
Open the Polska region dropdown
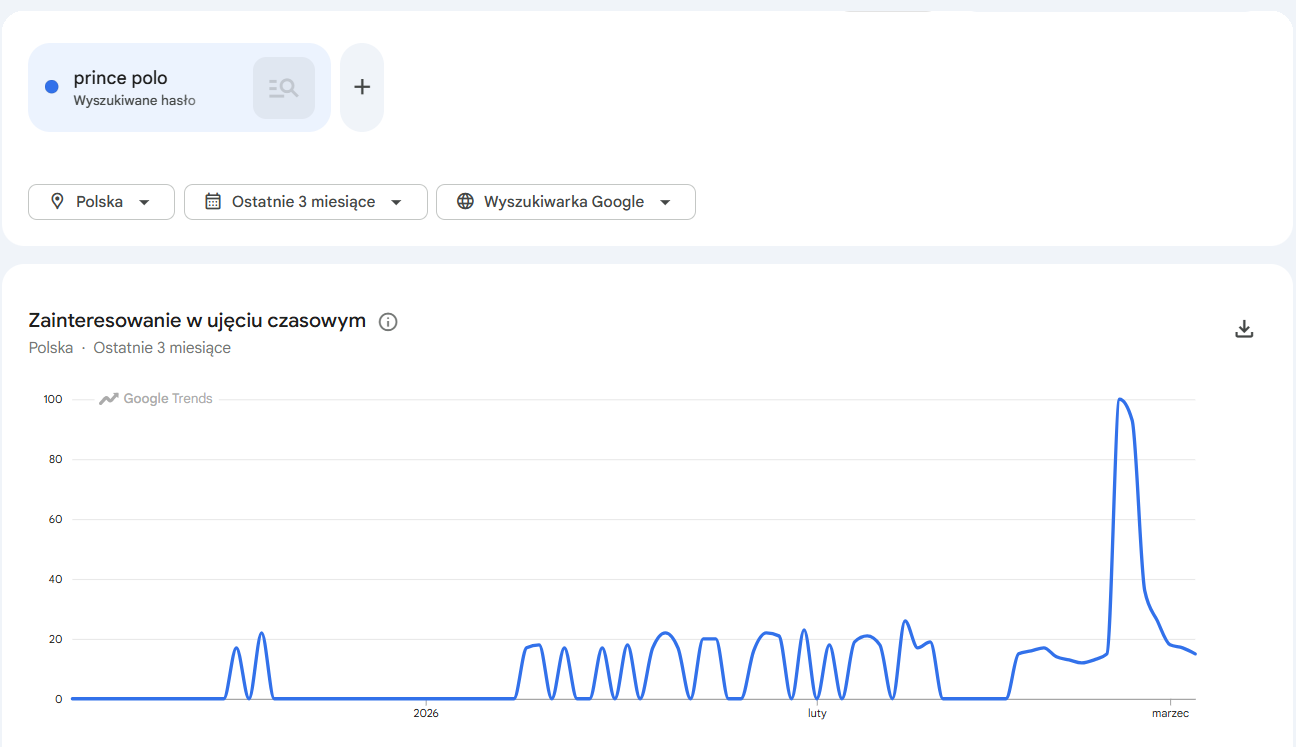click(x=101, y=201)
